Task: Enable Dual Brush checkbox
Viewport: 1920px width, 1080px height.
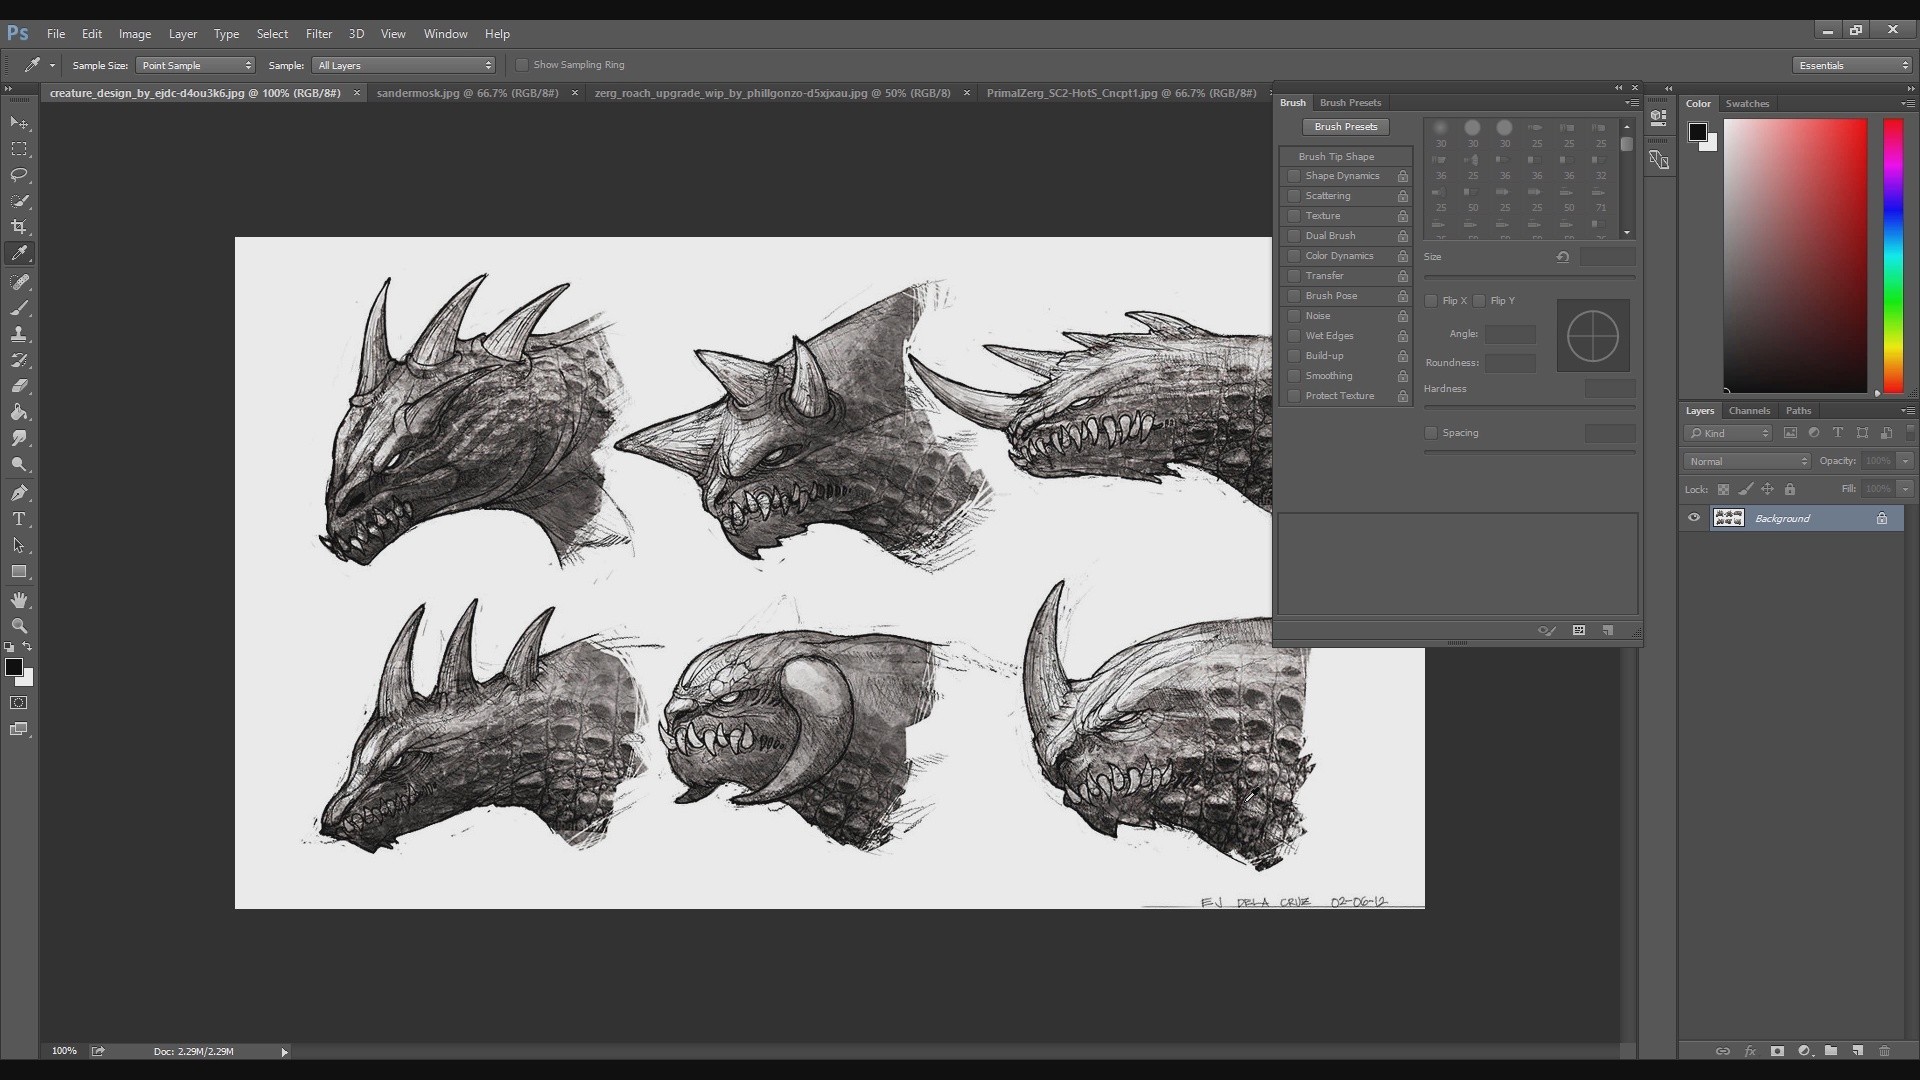Action: [1294, 236]
